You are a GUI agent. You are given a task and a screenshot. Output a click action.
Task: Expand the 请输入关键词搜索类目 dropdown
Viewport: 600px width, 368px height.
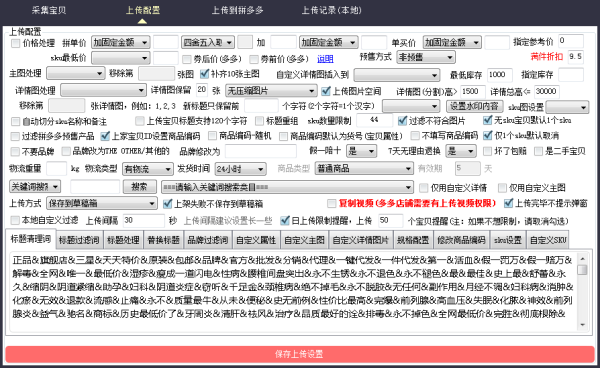click(287, 187)
